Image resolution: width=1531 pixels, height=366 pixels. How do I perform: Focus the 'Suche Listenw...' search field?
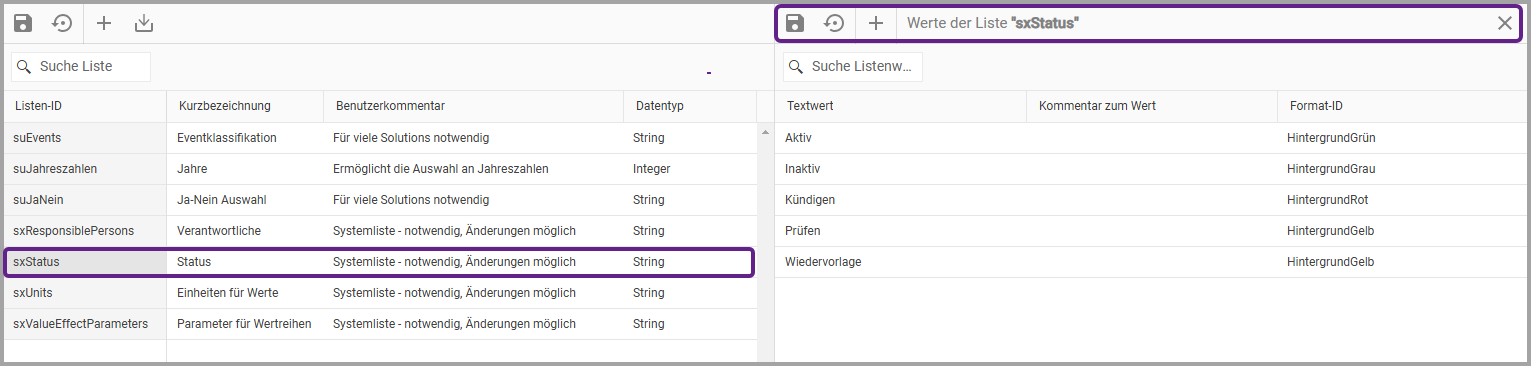[x=853, y=67]
